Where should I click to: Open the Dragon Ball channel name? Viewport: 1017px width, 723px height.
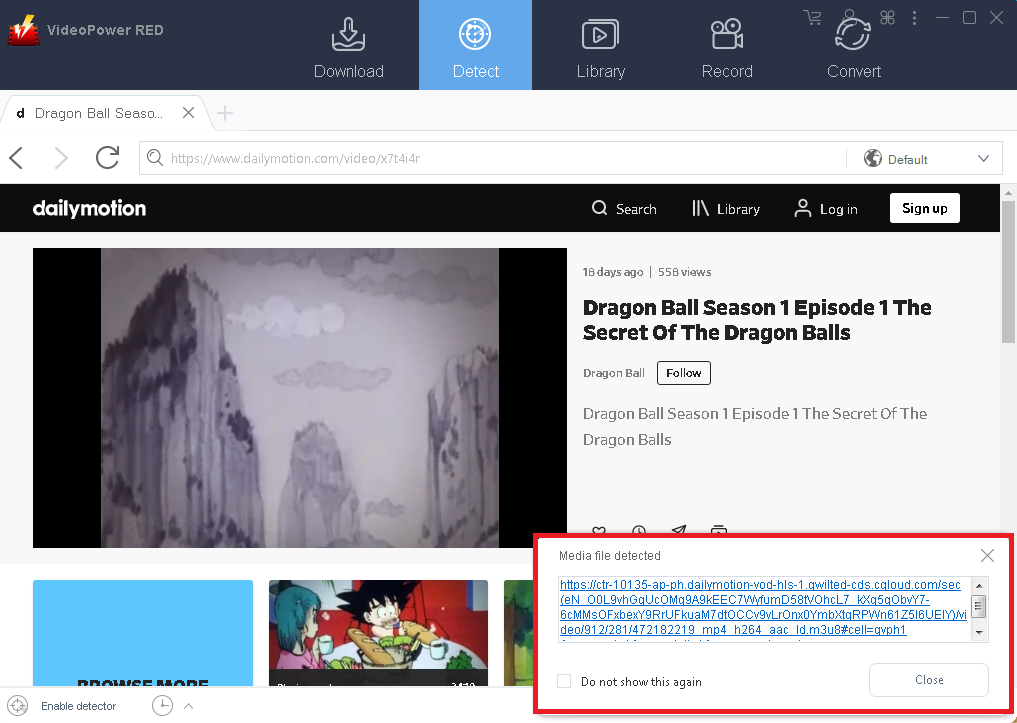(614, 373)
